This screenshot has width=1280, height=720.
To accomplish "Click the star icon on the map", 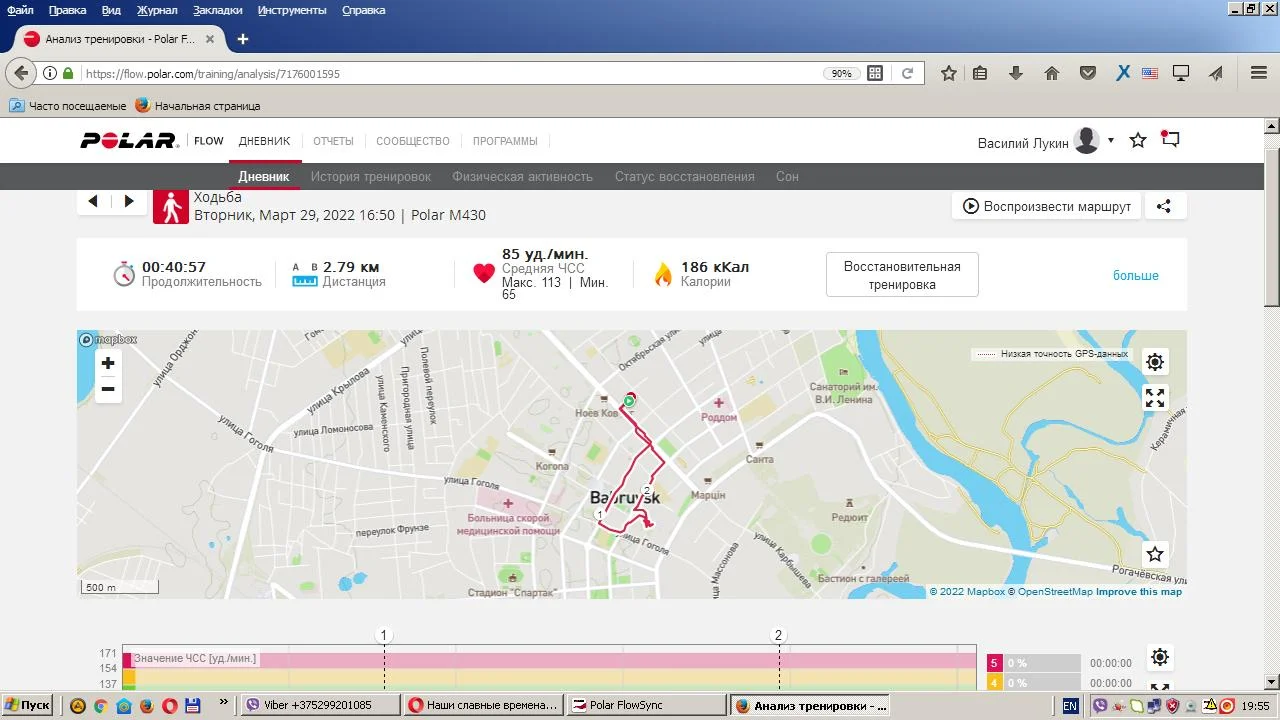I will point(1155,554).
